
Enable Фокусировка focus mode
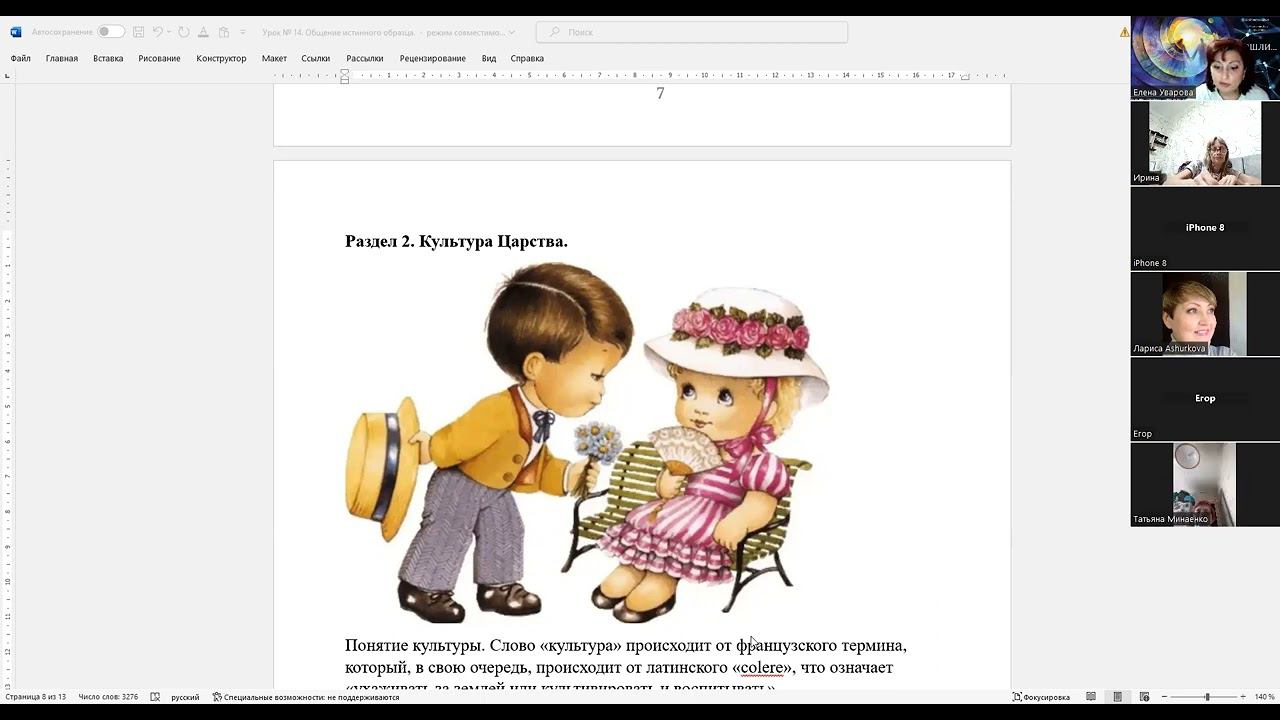(1041, 697)
